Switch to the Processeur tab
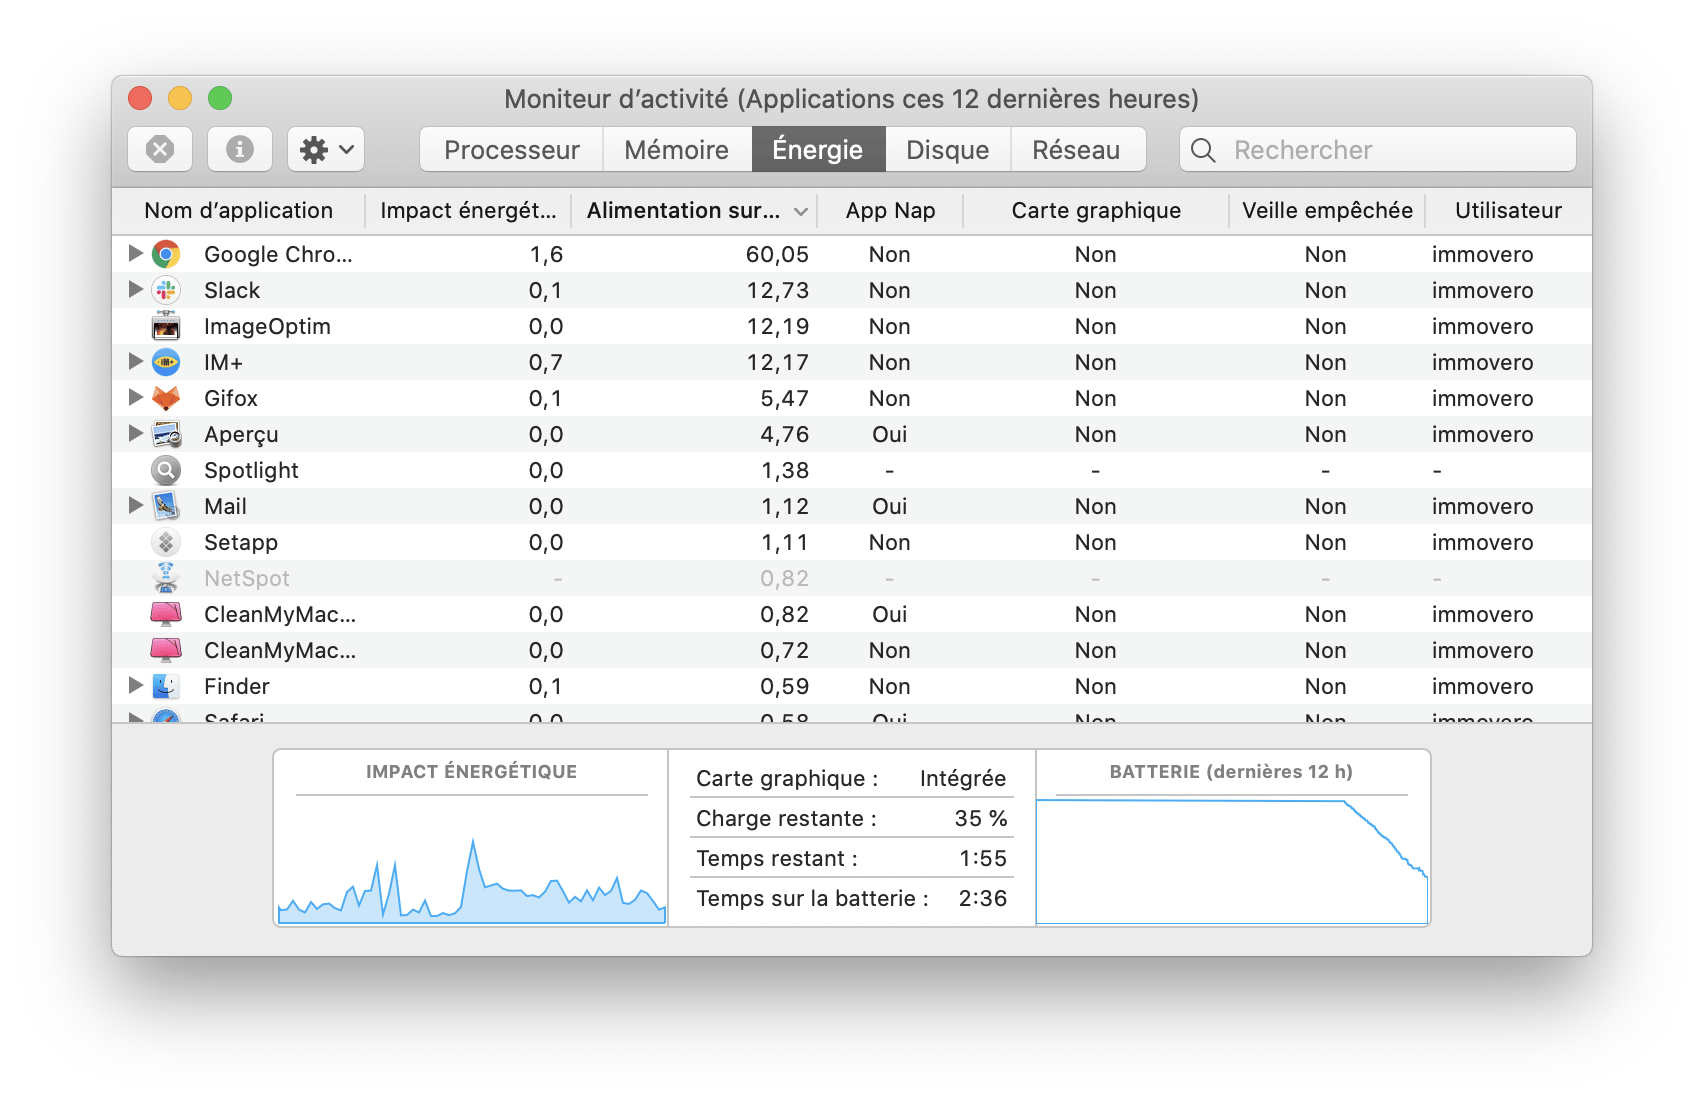 (x=512, y=150)
